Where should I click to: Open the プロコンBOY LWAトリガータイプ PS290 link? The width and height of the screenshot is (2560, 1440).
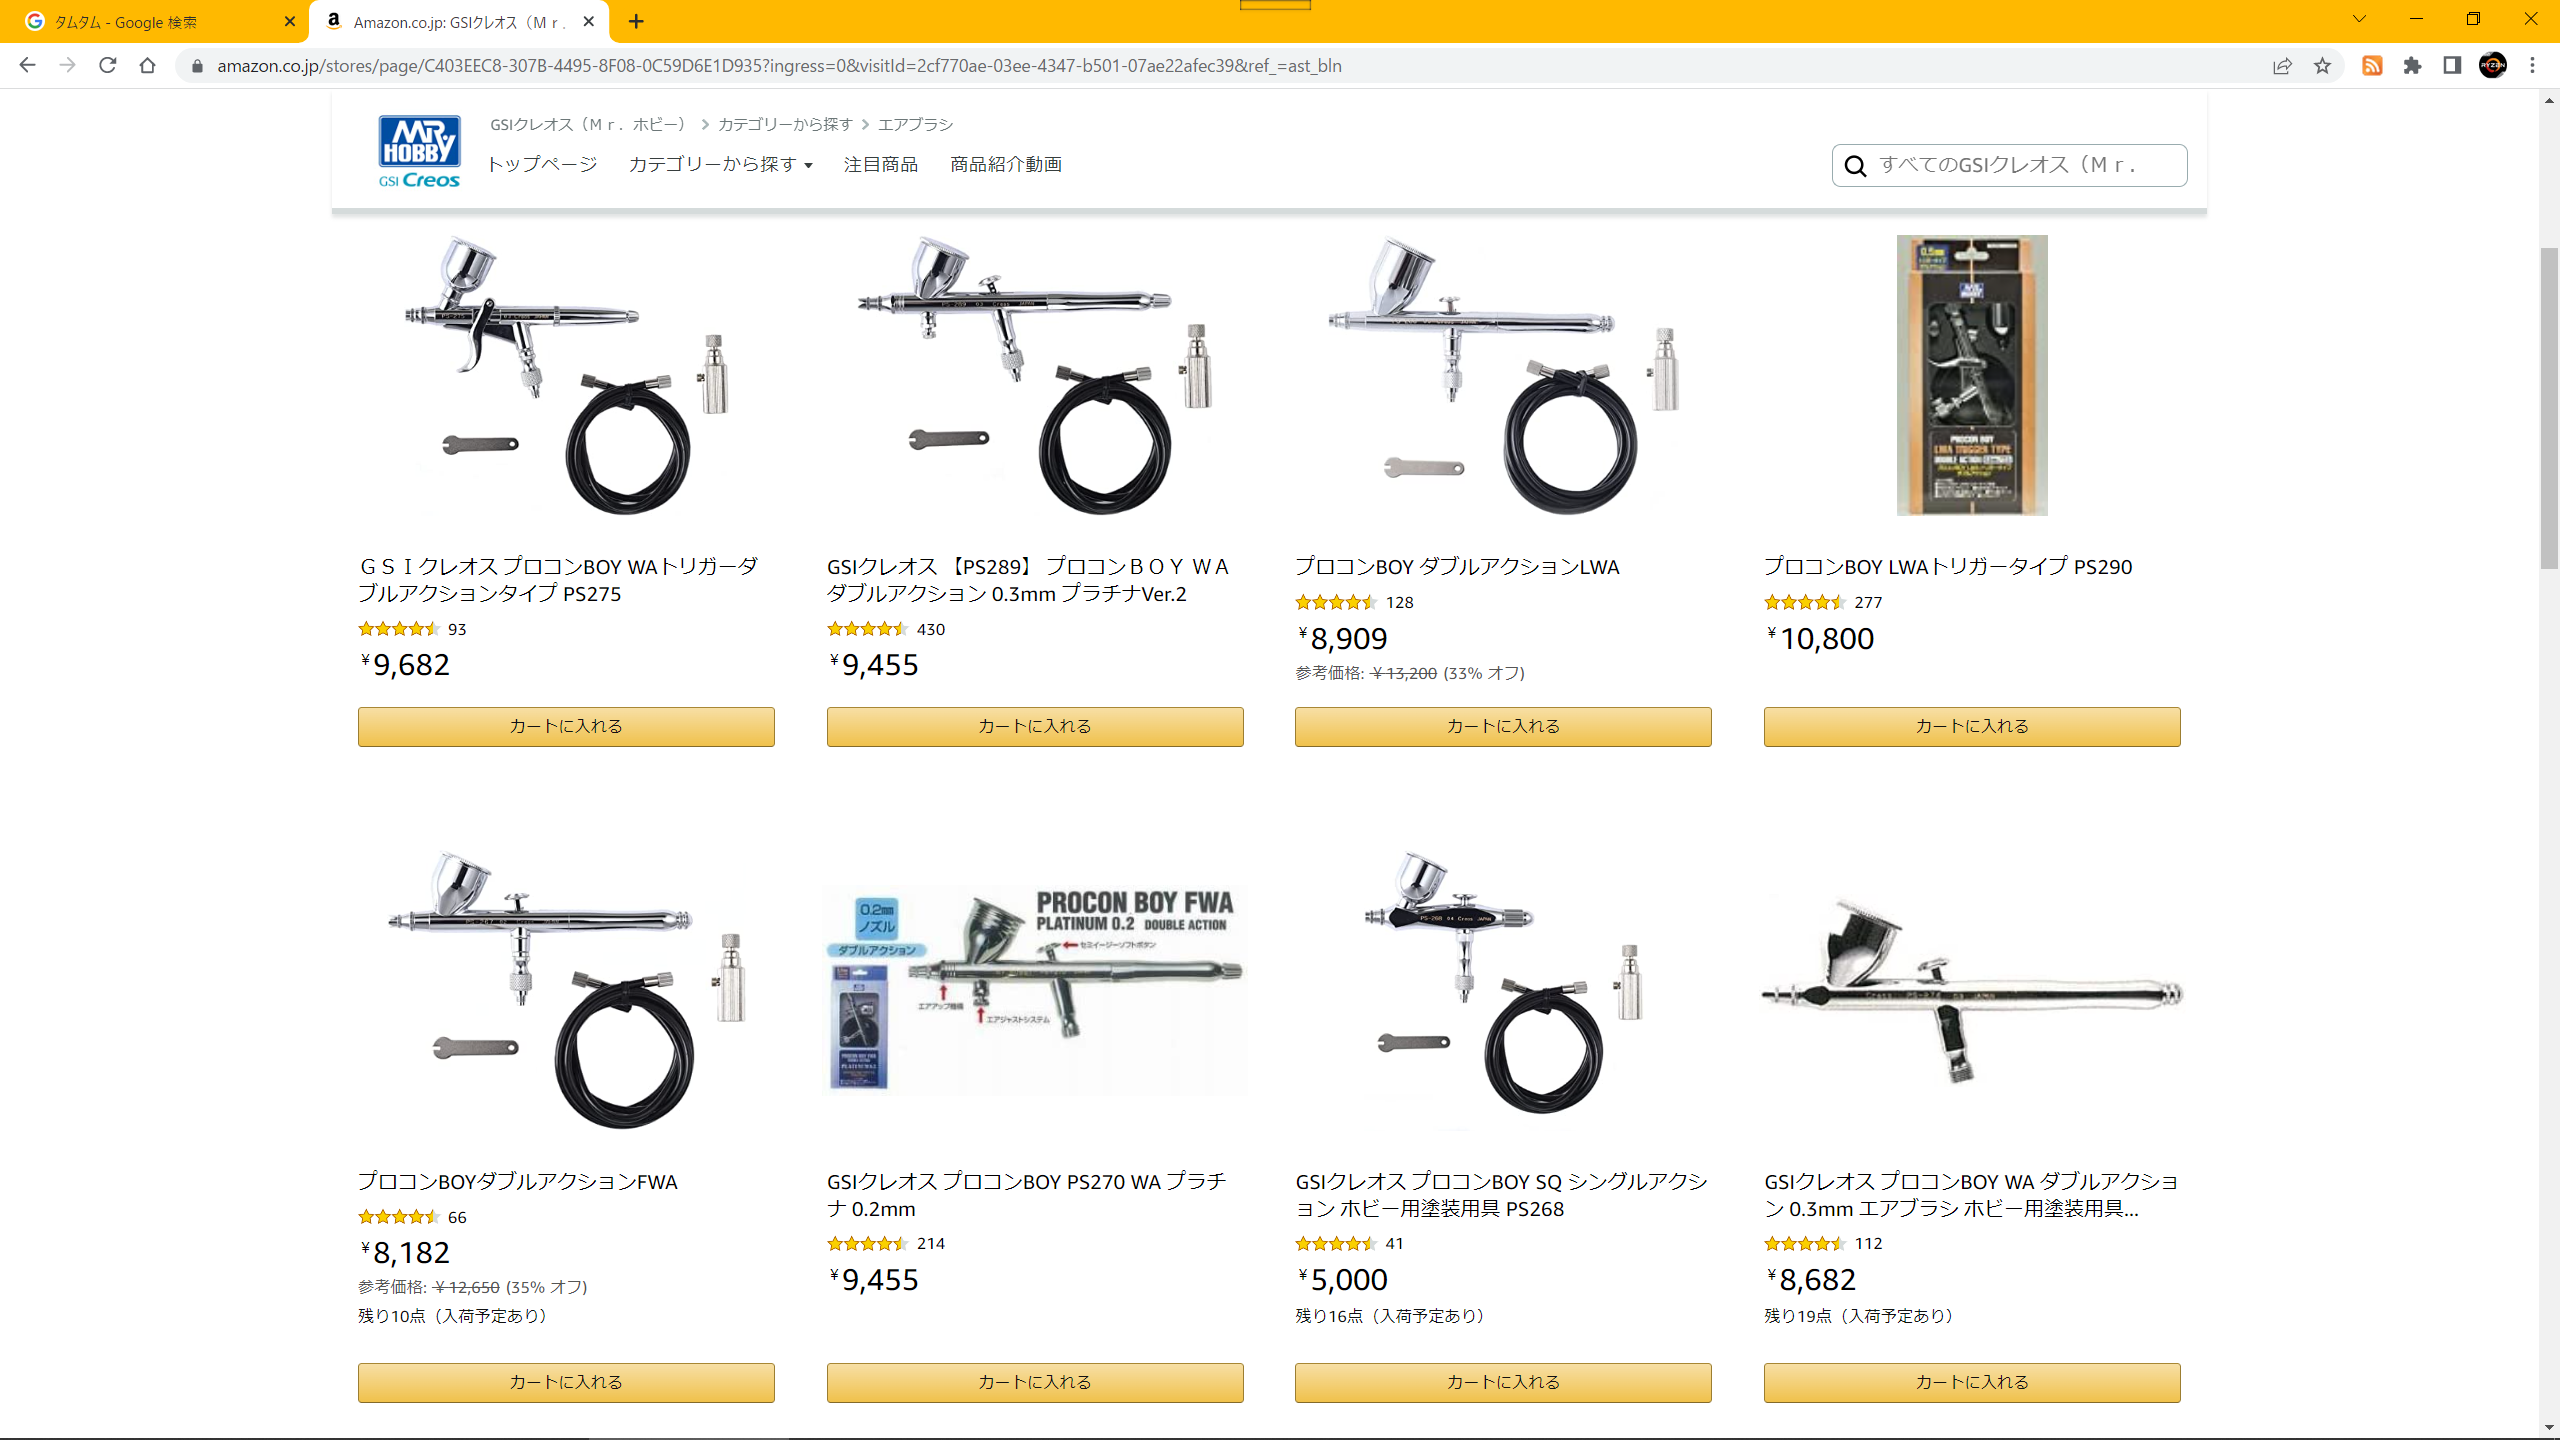(1947, 567)
